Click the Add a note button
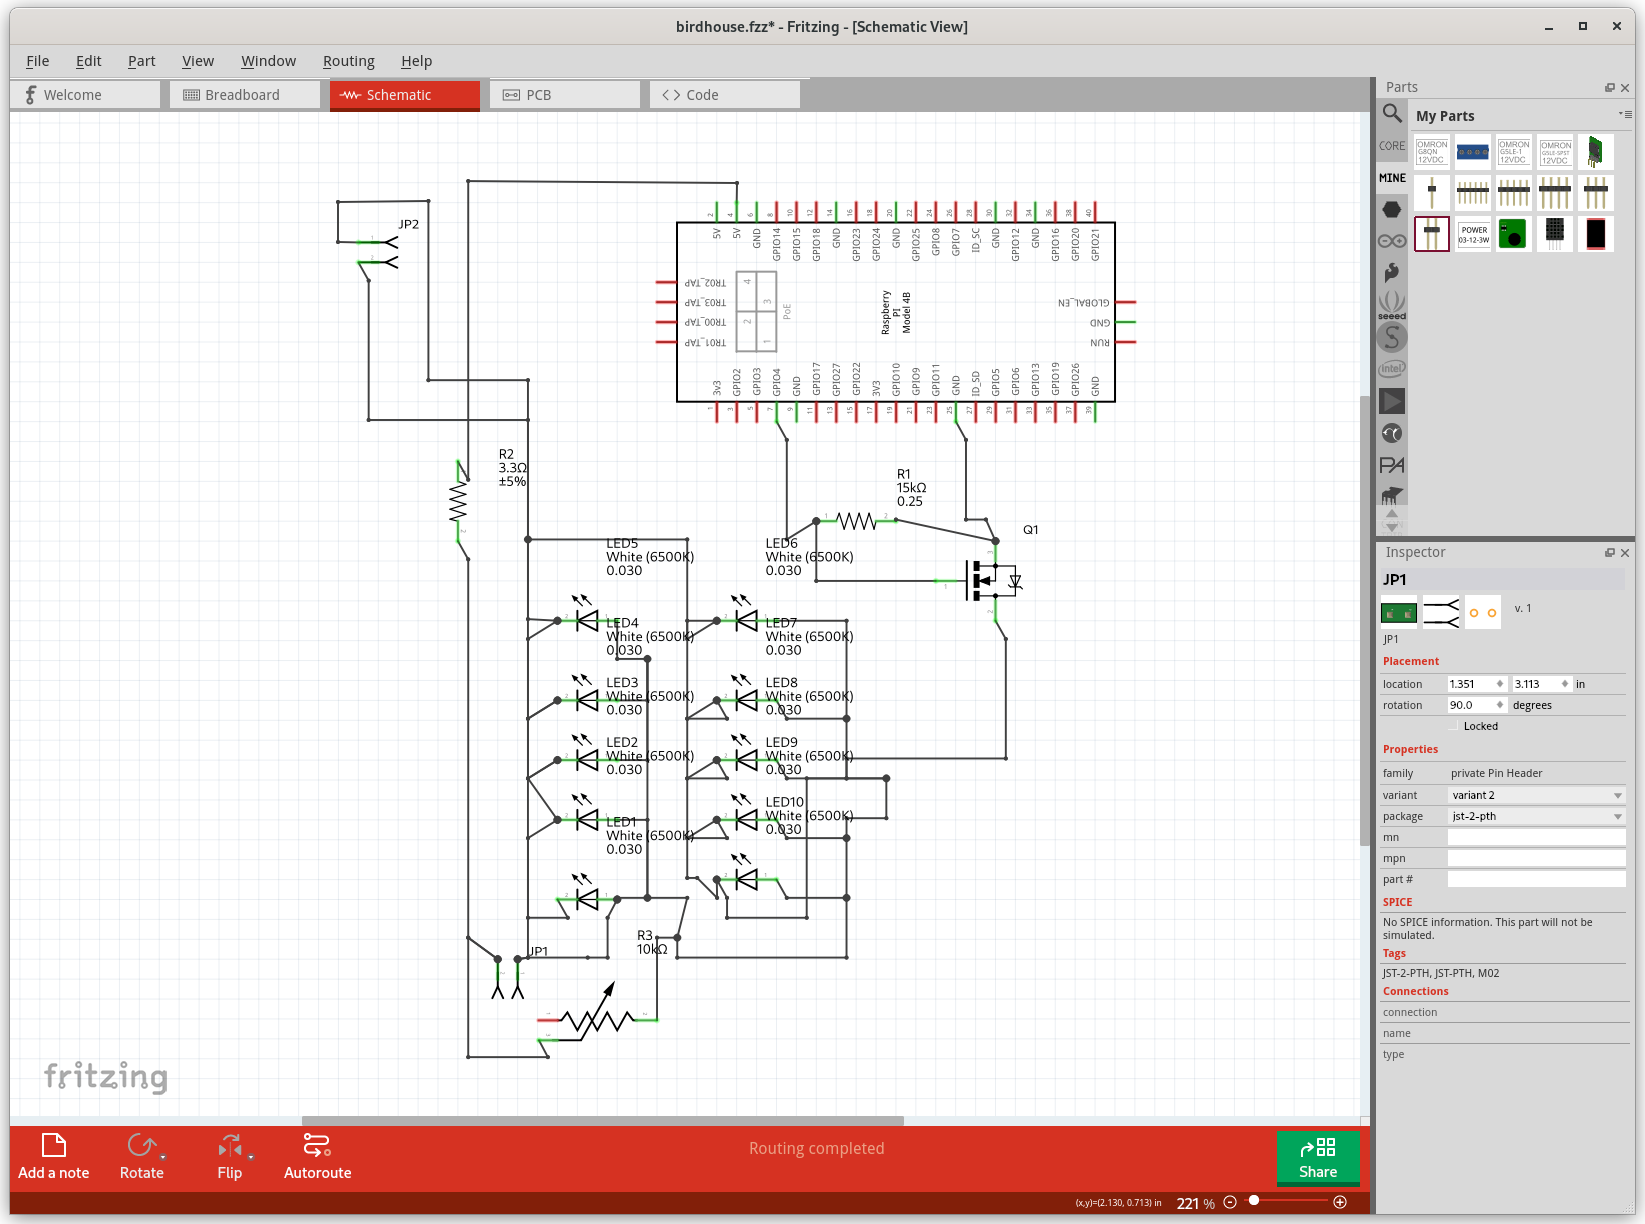The image size is (1645, 1224). point(54,1157)
